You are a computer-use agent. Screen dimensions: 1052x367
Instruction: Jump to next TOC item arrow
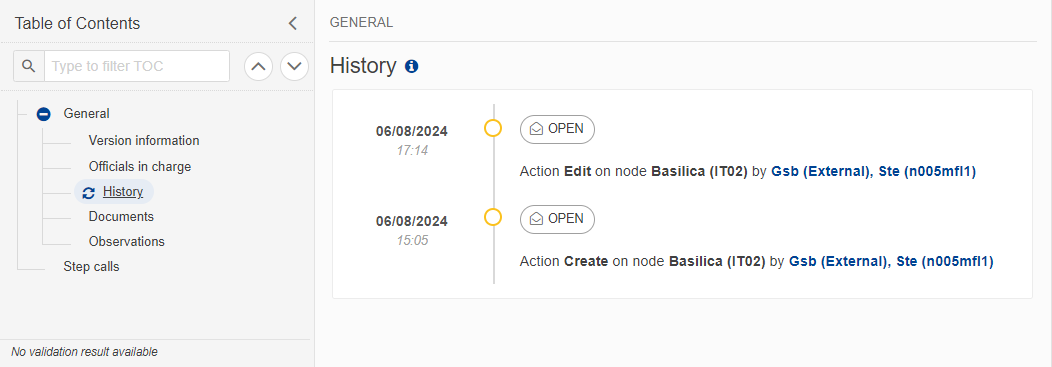click(295, 66)
